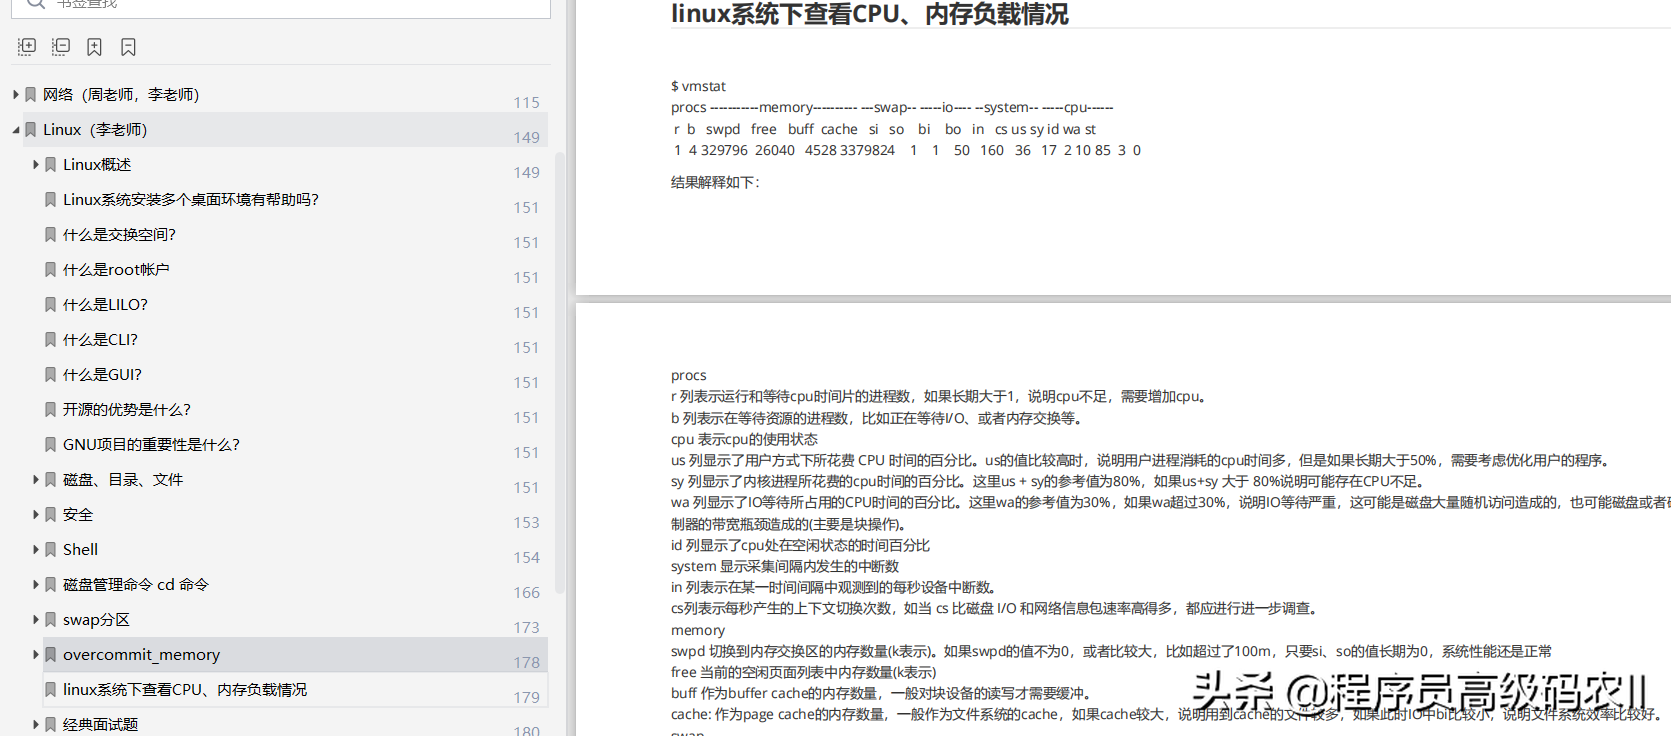The image size is (1671, 736).
Task: Click the '$ vmstat' command text
Action: click(x=699, y=86)
